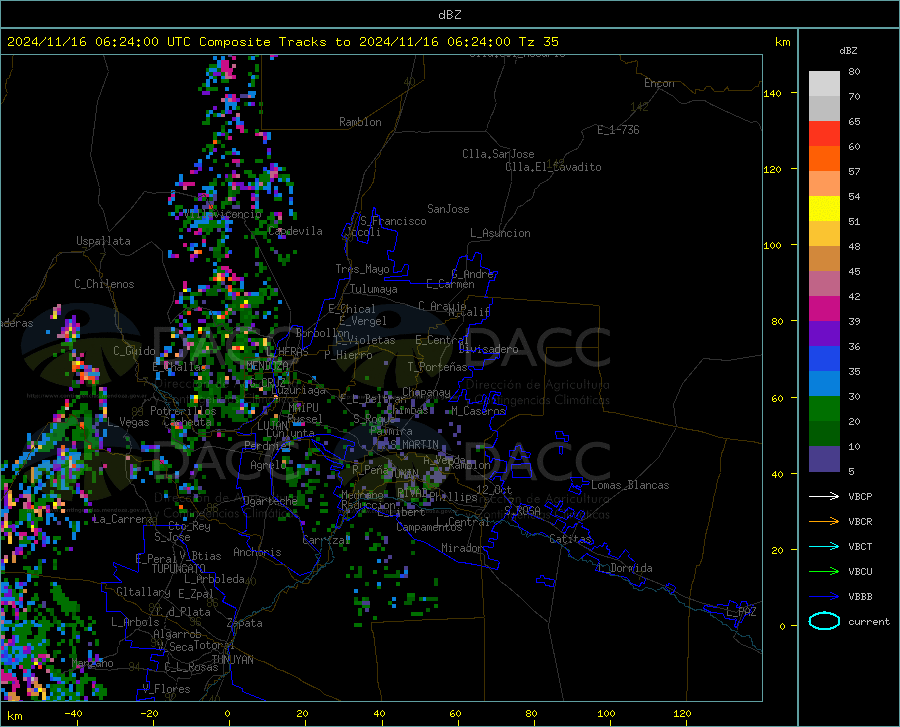Click the orange VBCR arrow legend icon
The height and width of the screenshot is (727, 900).
point(824,521)
